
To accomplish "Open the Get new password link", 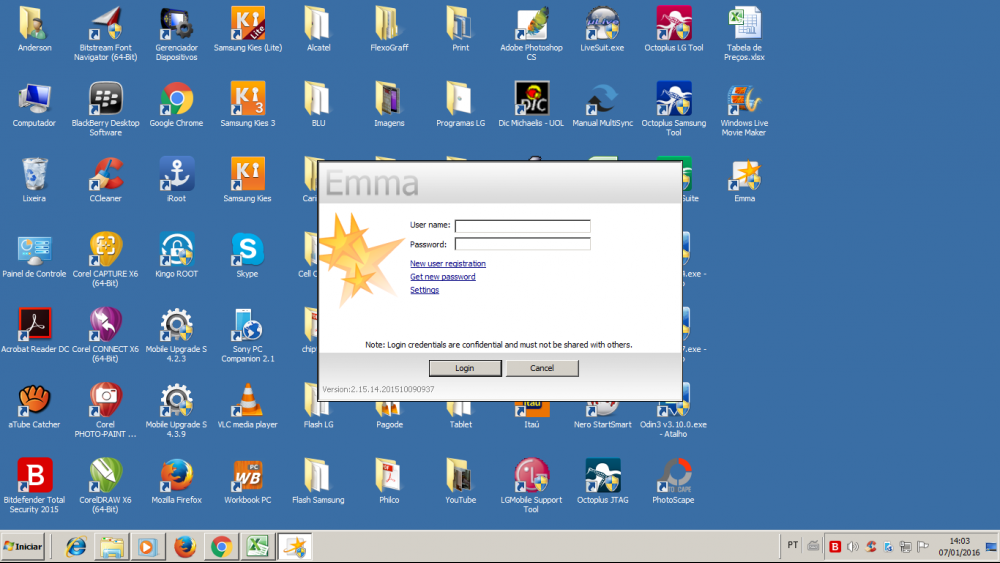I will coord(443,277).
